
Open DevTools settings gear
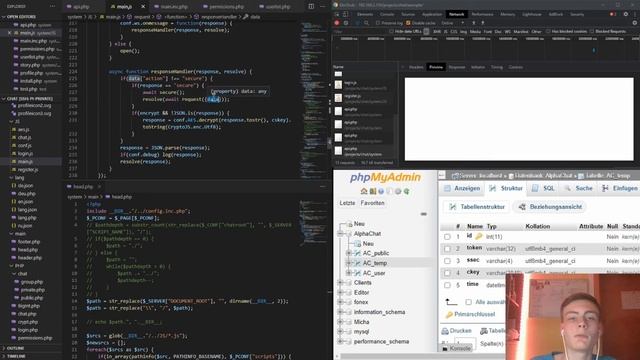pyautogui.click(x=626, y=14)
